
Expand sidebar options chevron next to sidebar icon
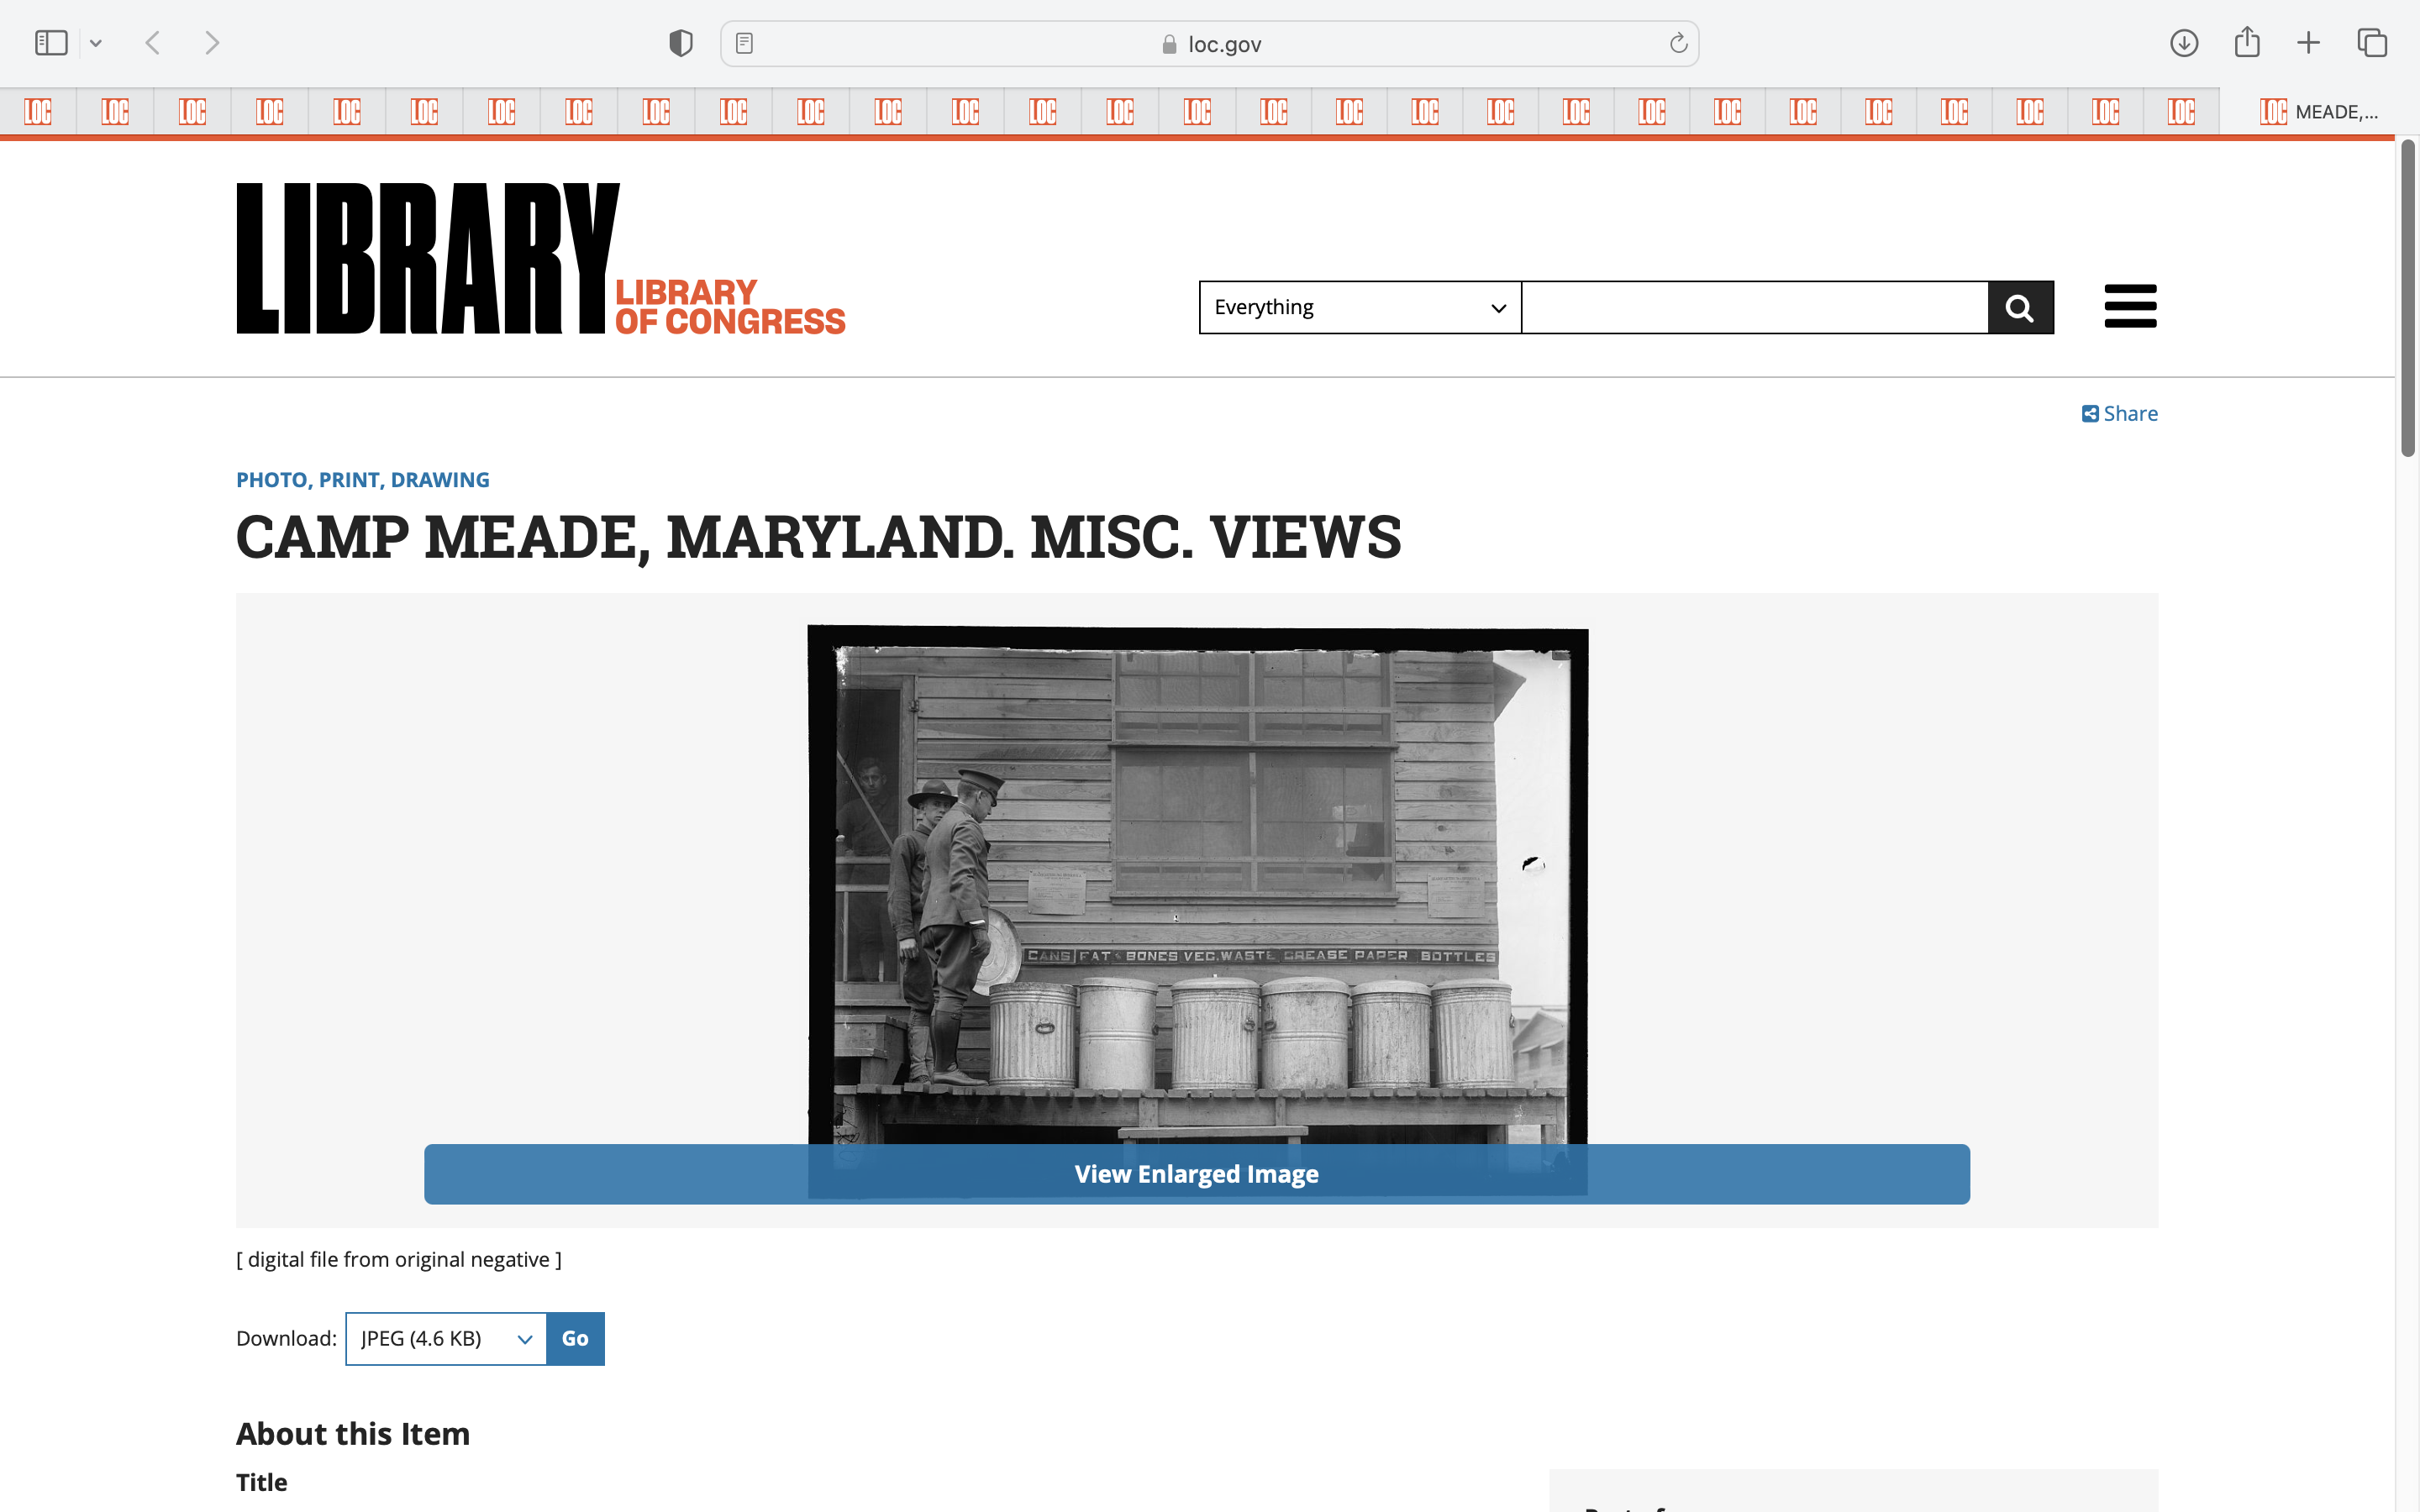96,43
